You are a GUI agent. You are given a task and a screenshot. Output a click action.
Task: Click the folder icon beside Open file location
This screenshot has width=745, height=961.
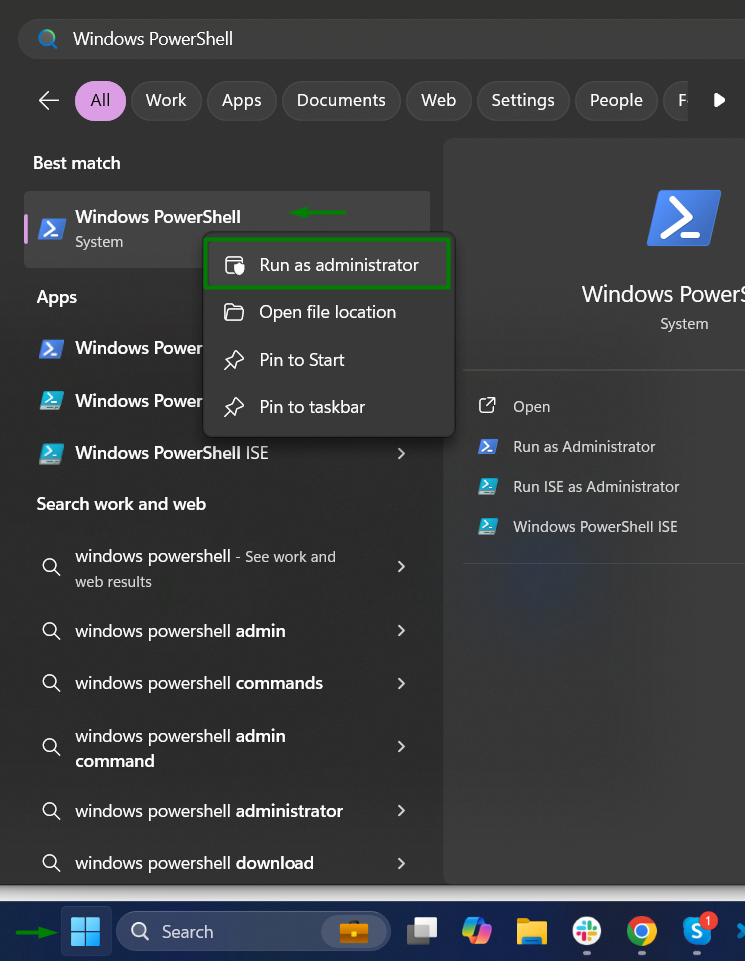[233, 312]
